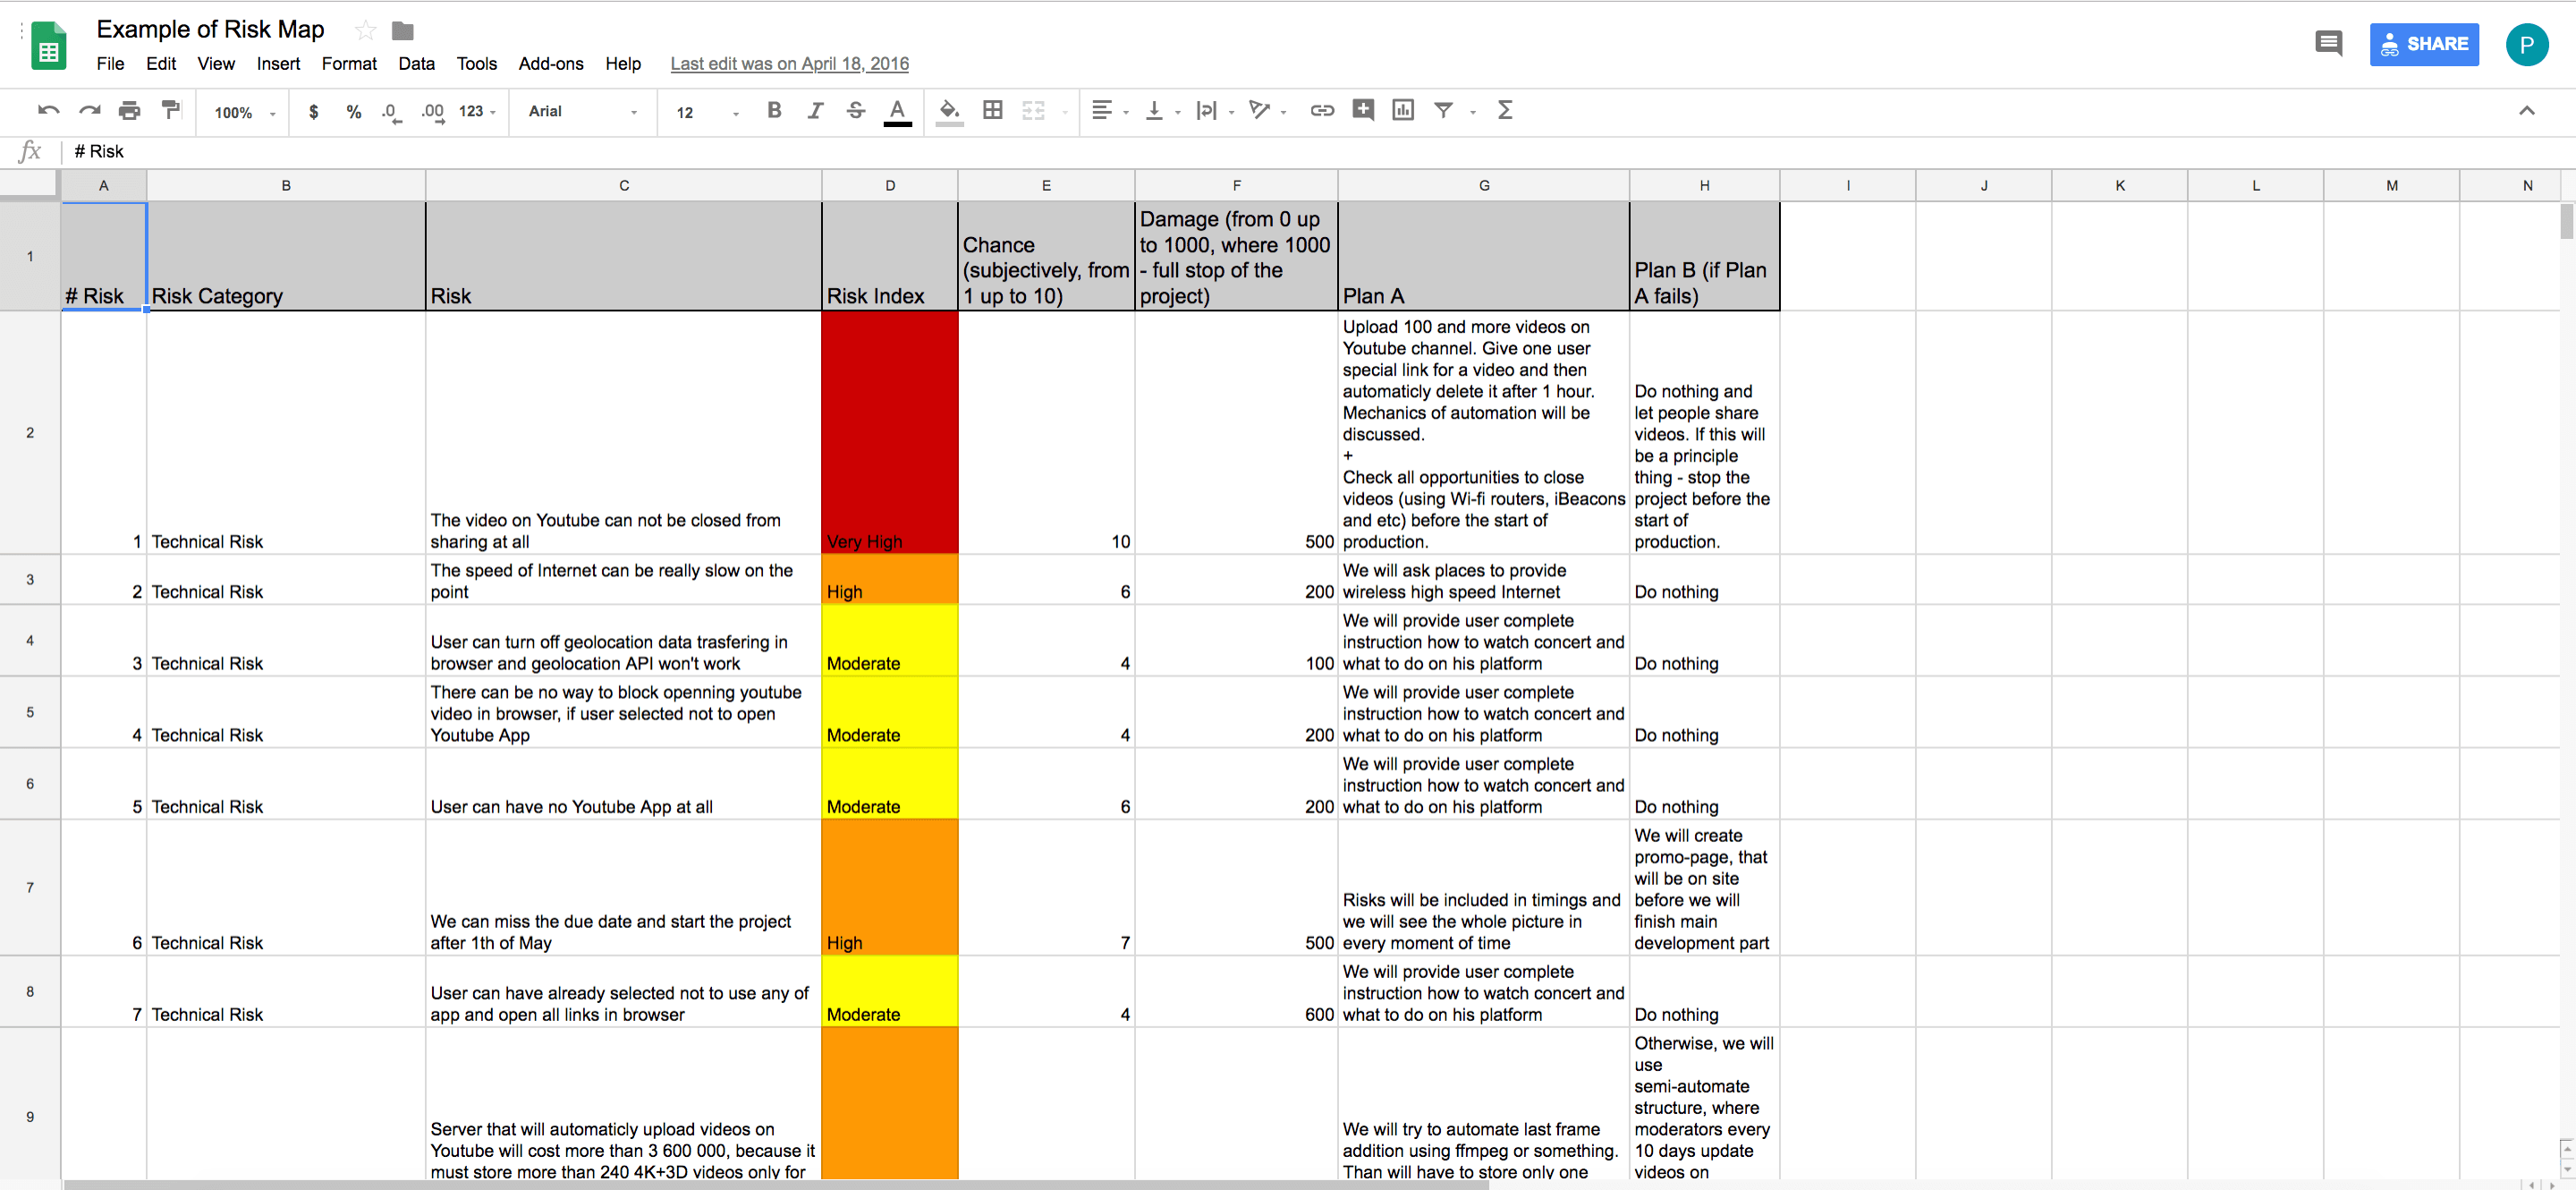
Task: Click 'Last edit was on April 18, 2016' link
Action: pos(789,64)
